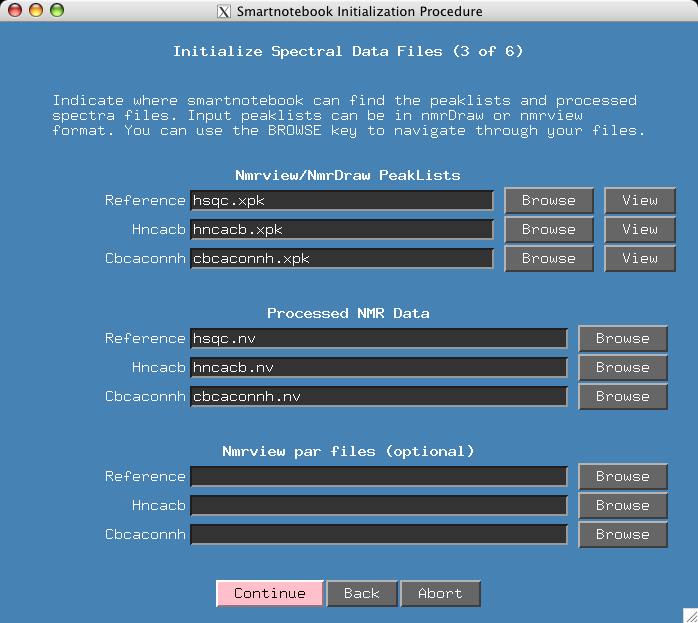Browse for Hncacb Nmrview par file
The image size is (698, 623).
click(x=622, y=505)
